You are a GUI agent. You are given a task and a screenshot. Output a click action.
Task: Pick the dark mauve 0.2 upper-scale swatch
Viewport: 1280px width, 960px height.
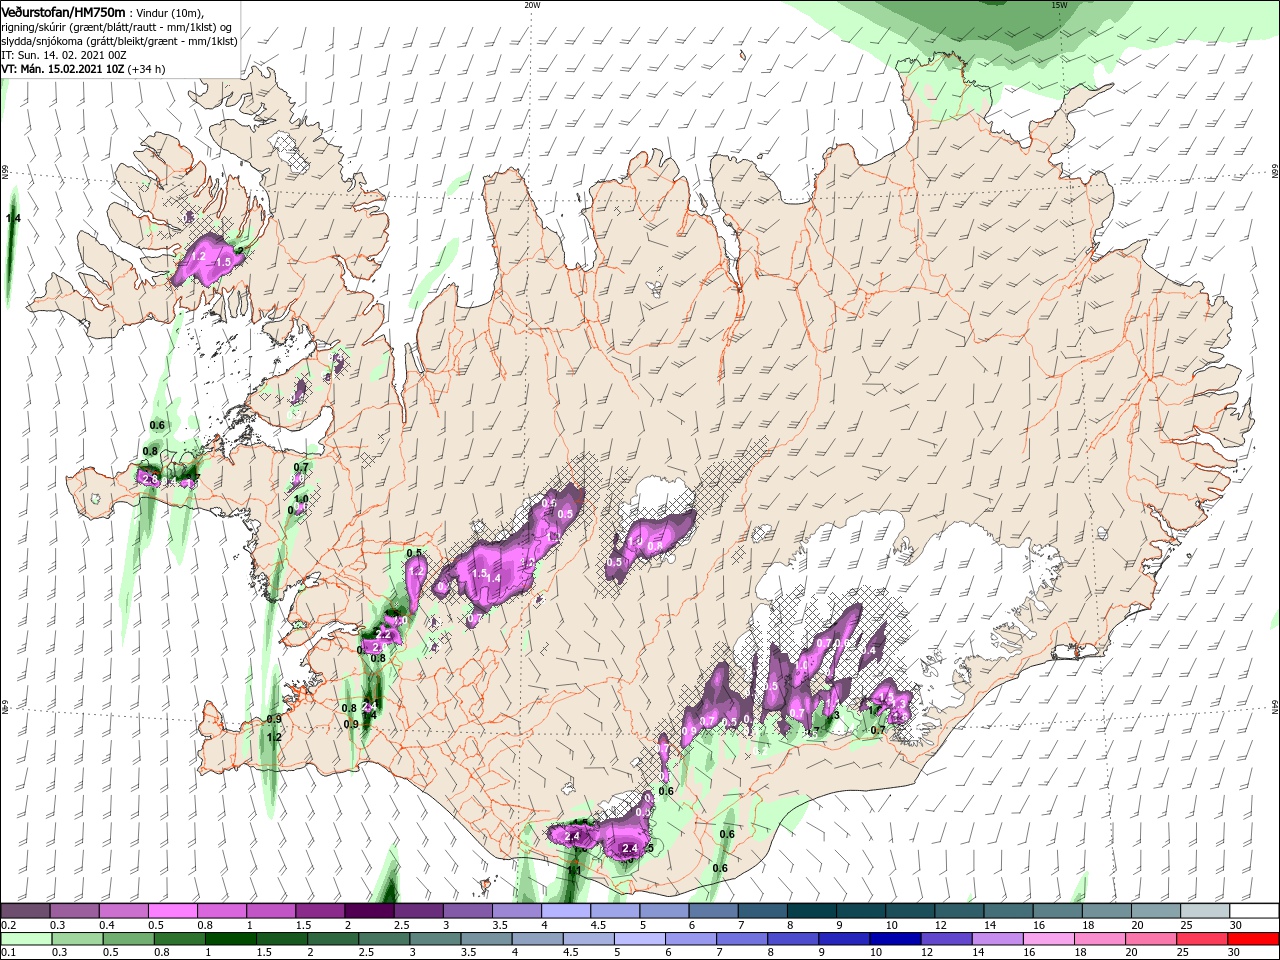click(25, 911)
